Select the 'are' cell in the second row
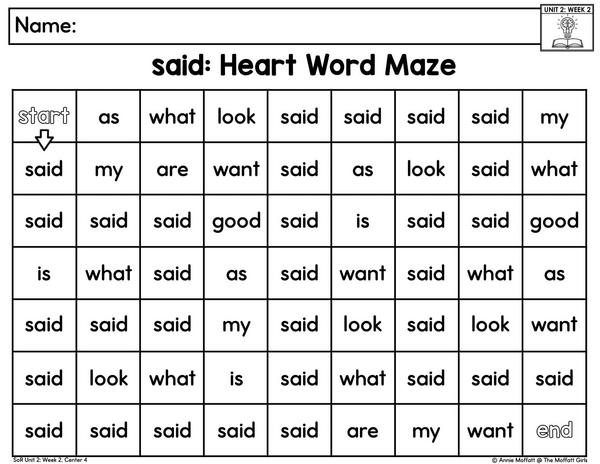The width and height of the screenshot is (600, 464). click(172, 169)
